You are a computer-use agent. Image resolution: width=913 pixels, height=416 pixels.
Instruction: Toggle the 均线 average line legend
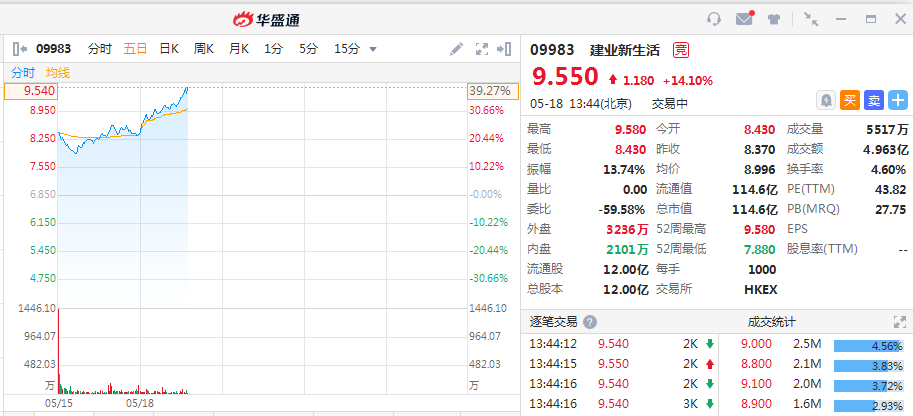click(x=58, y=73)
